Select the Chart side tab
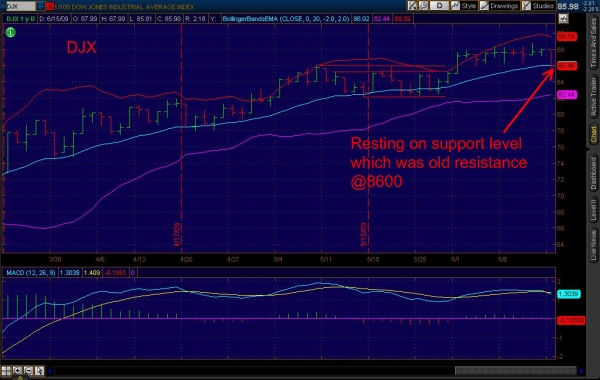This screenshot has height=380, width=600. coord(593,135)
